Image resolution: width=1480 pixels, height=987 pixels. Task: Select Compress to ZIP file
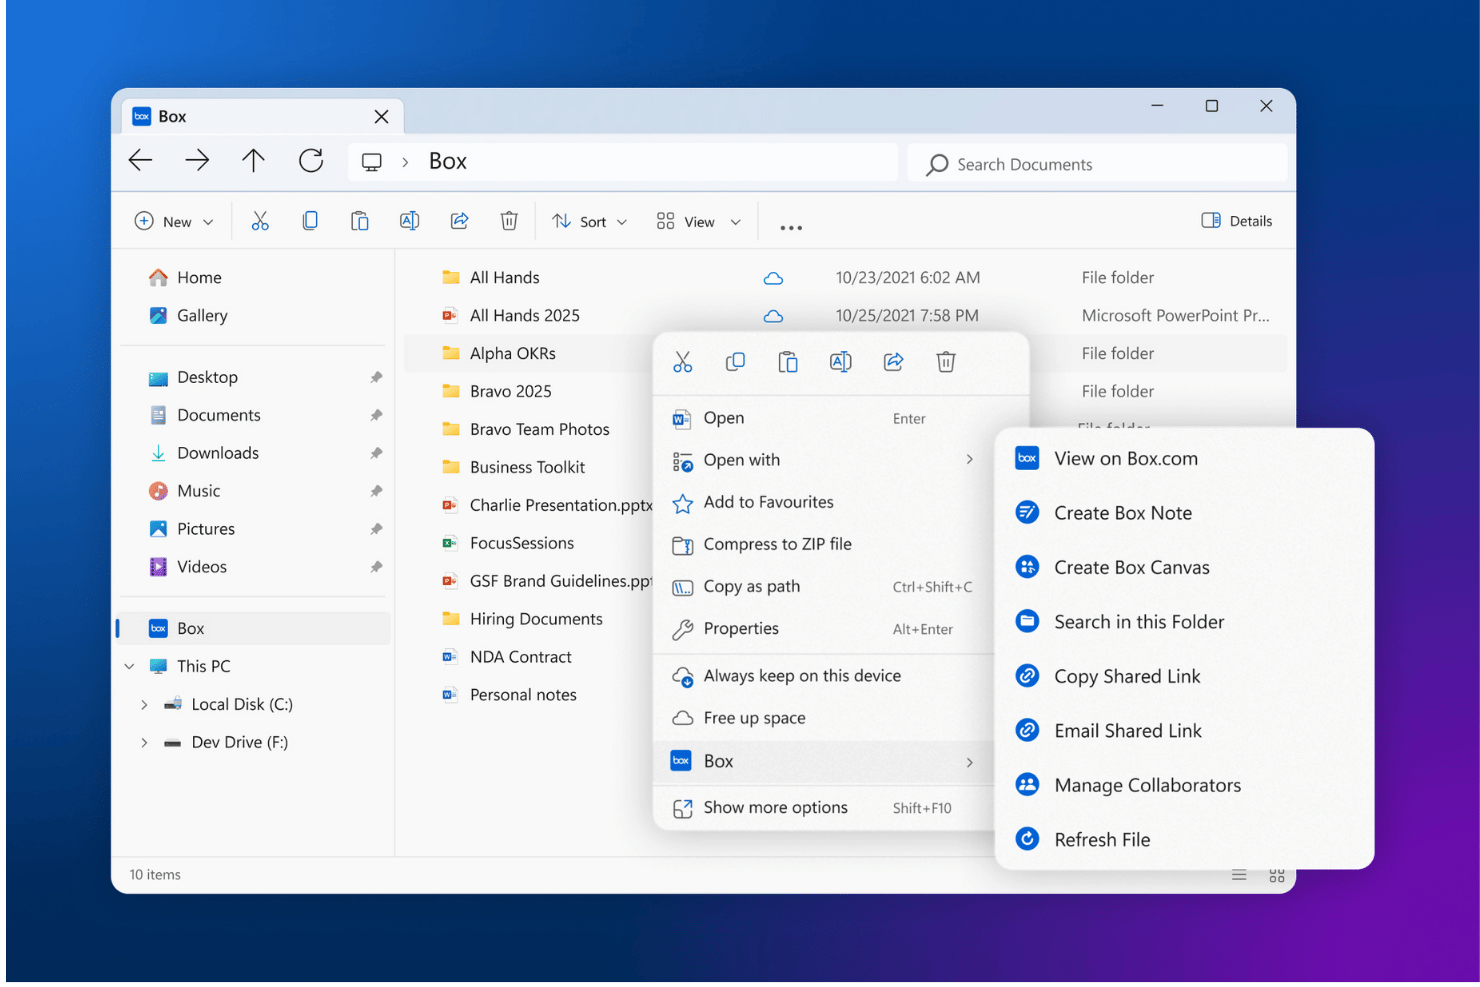(x=825, y=544)
